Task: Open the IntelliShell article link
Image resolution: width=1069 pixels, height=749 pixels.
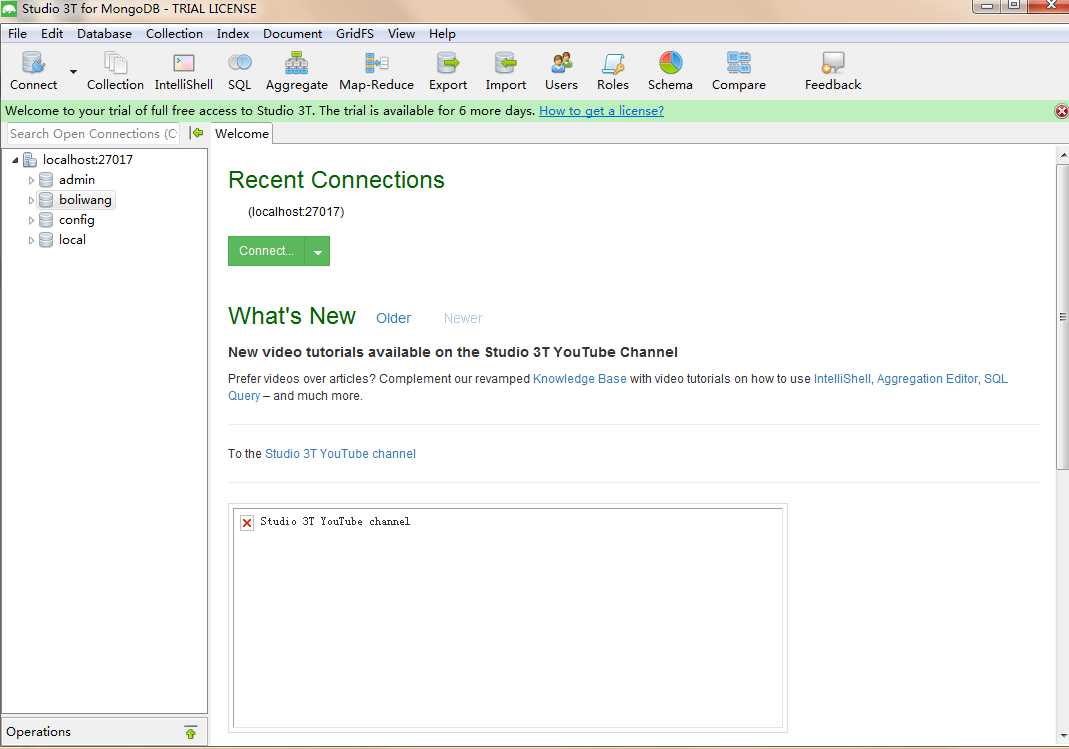Action: pyautogui.click(x=842, y=379)
